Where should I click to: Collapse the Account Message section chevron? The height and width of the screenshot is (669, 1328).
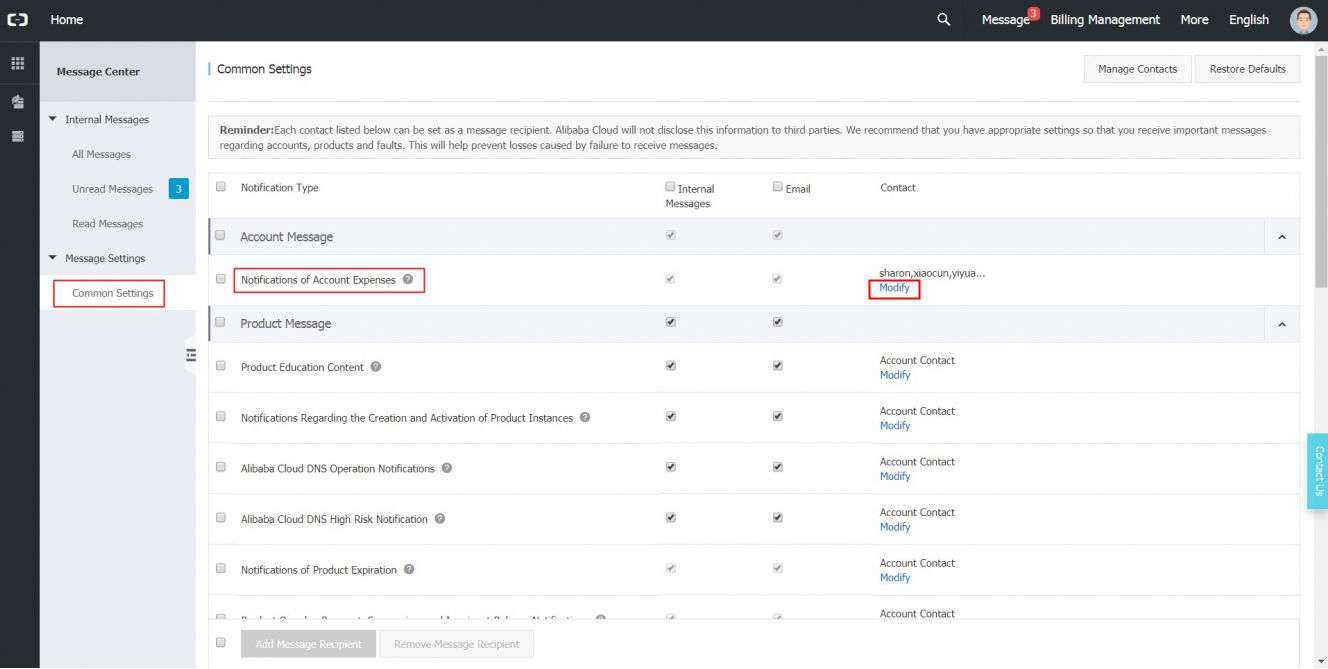tap(1282, 237)
